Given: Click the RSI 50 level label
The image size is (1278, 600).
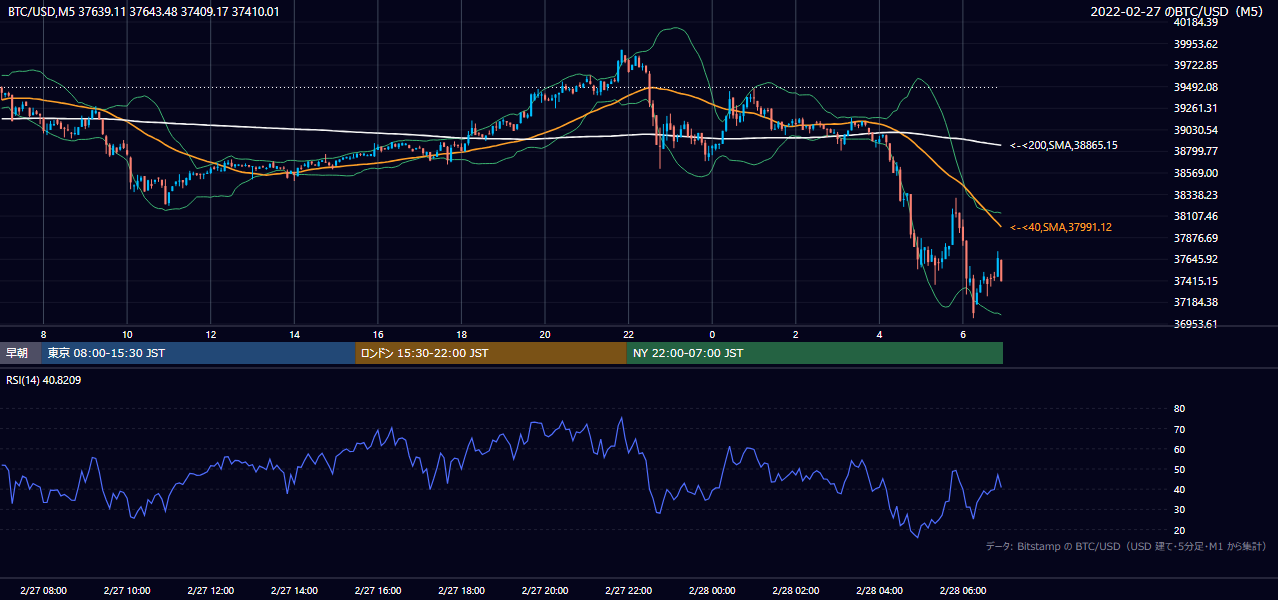Looking at the screenshot, I should click(x=1179, y=469).
